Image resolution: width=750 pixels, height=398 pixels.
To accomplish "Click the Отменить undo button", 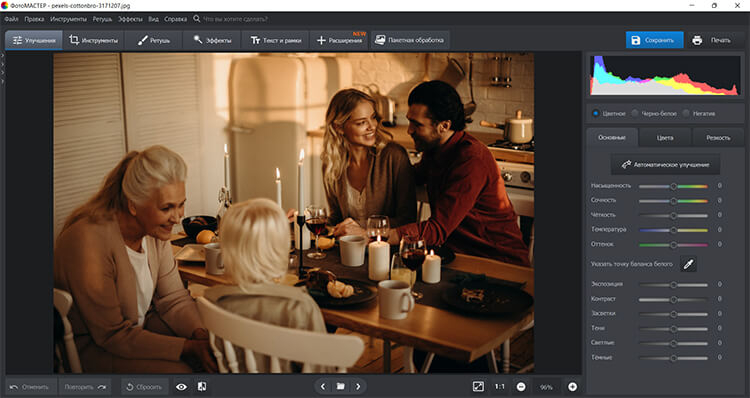I will pos(30,387).
